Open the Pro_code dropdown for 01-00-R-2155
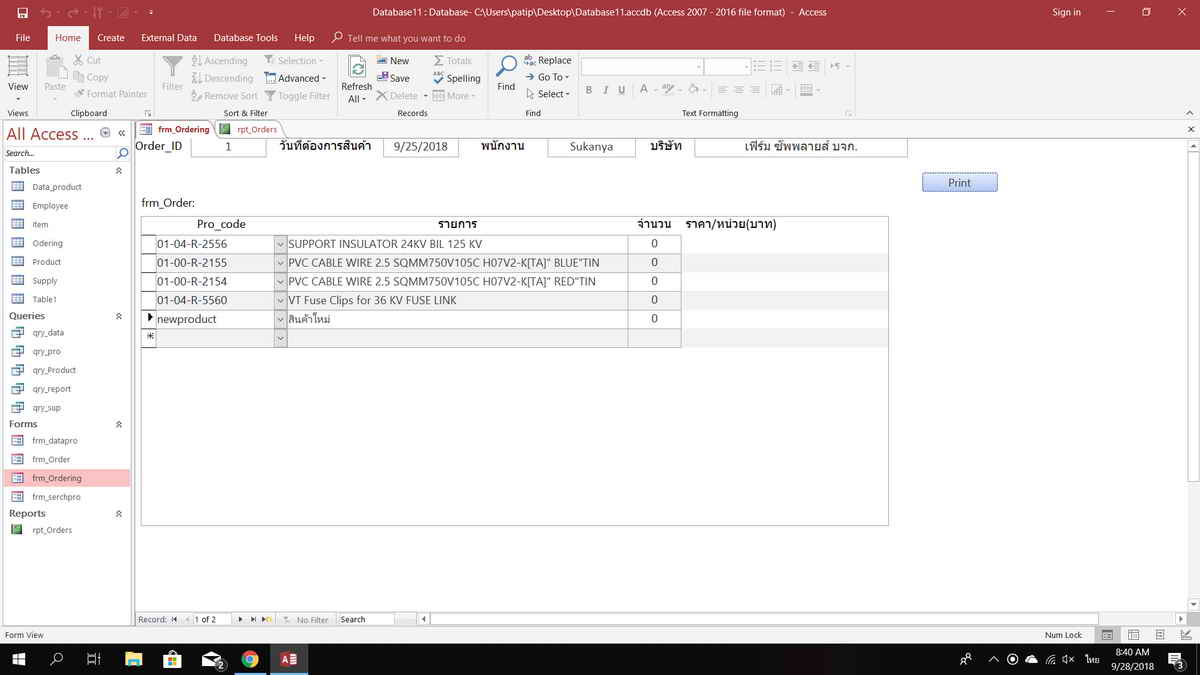 (x=280, y=263)
